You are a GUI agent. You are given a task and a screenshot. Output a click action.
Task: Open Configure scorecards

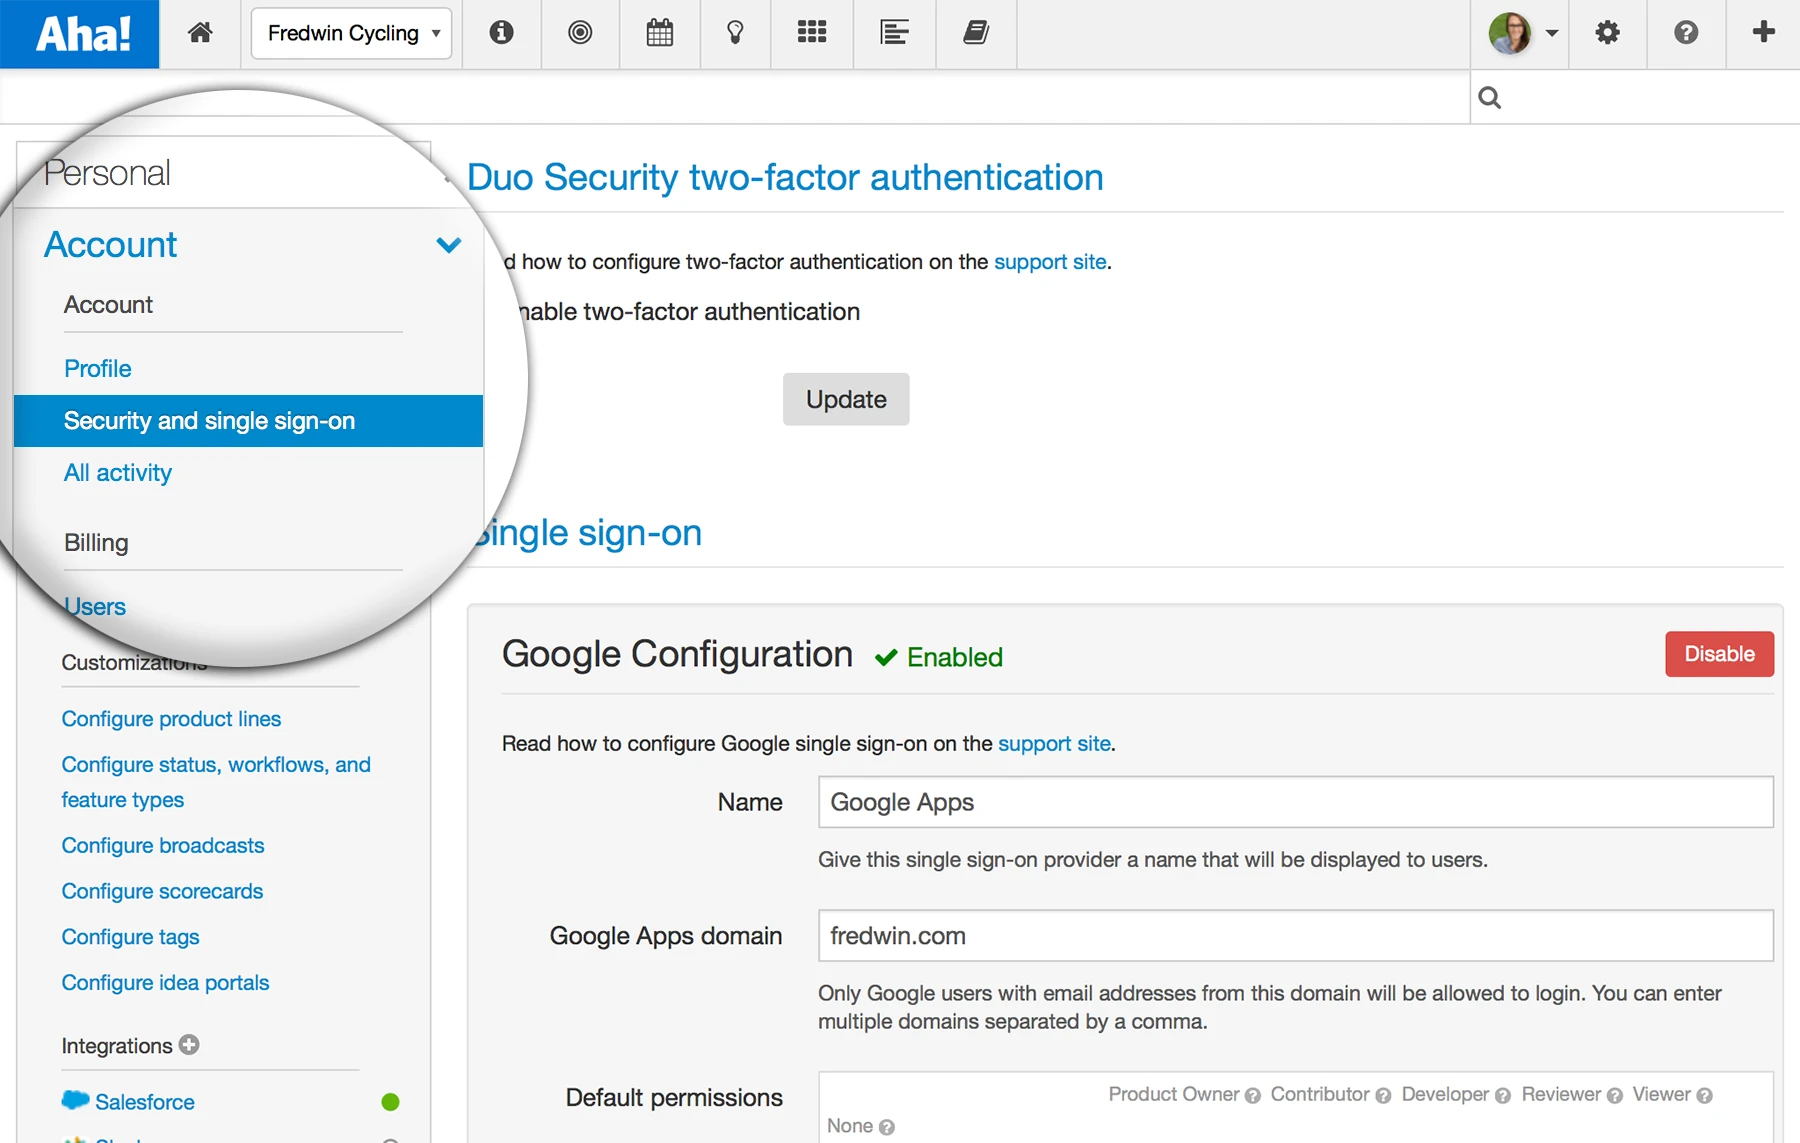162,891
